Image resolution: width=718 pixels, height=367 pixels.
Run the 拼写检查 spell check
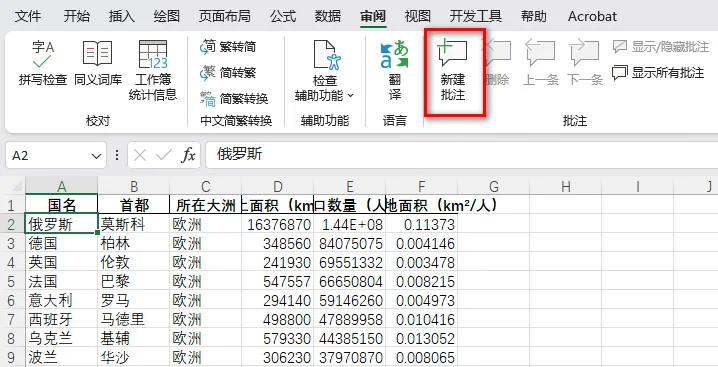click(x=43, y=64)
